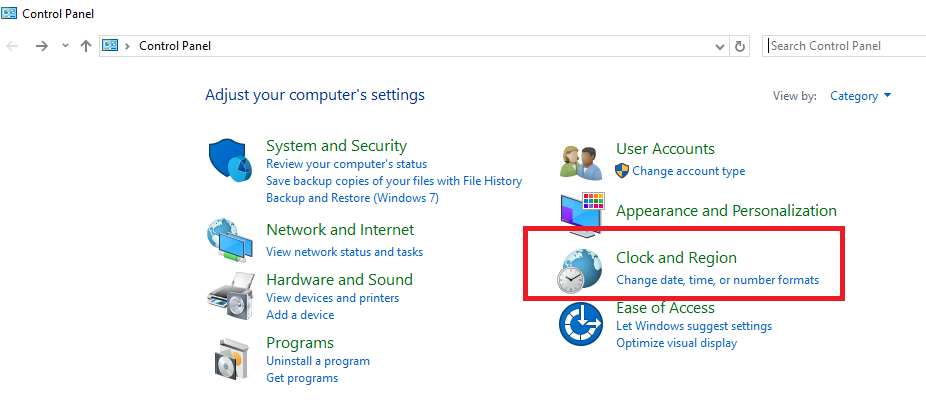Open the Network and Internet globe icon
The width and height of the screenshot is (926, 406).
click(231, 241)
